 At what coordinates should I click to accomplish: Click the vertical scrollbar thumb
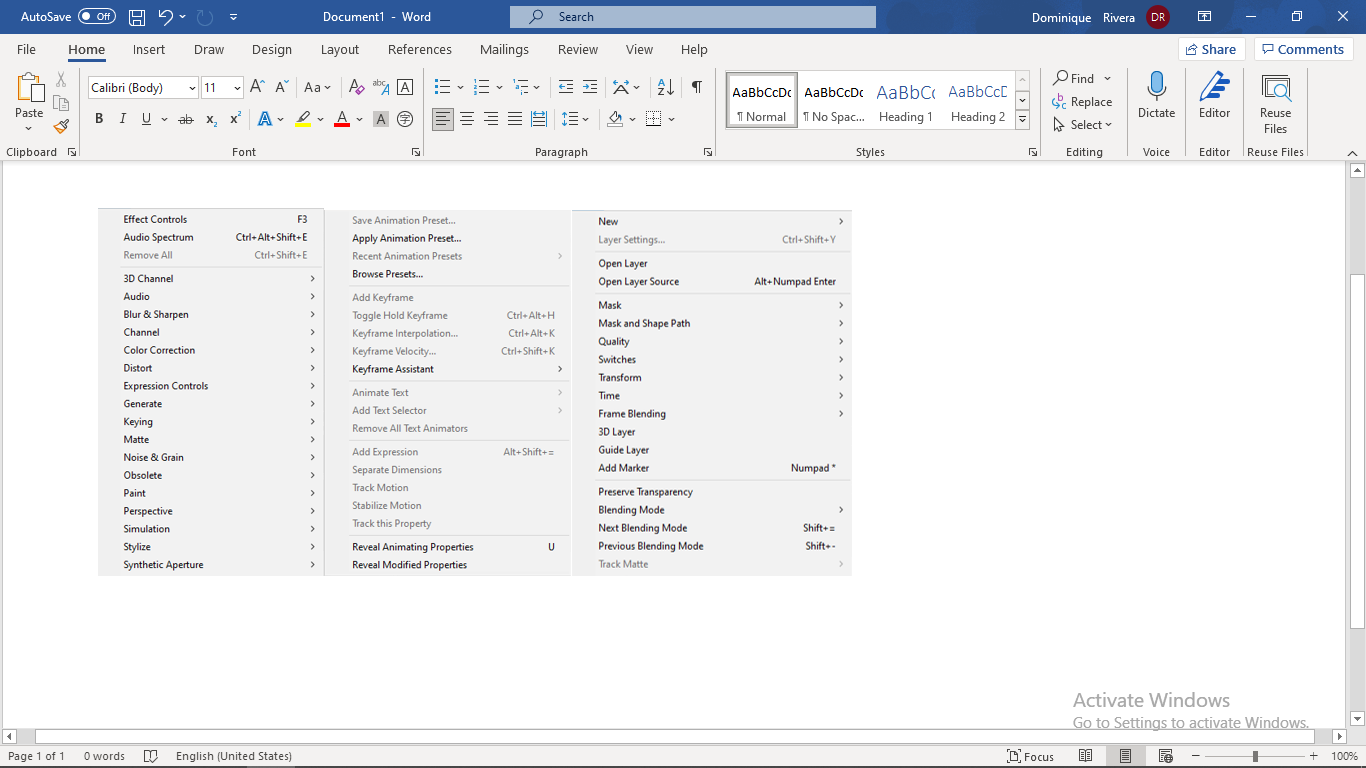(x=1357, y=450)
